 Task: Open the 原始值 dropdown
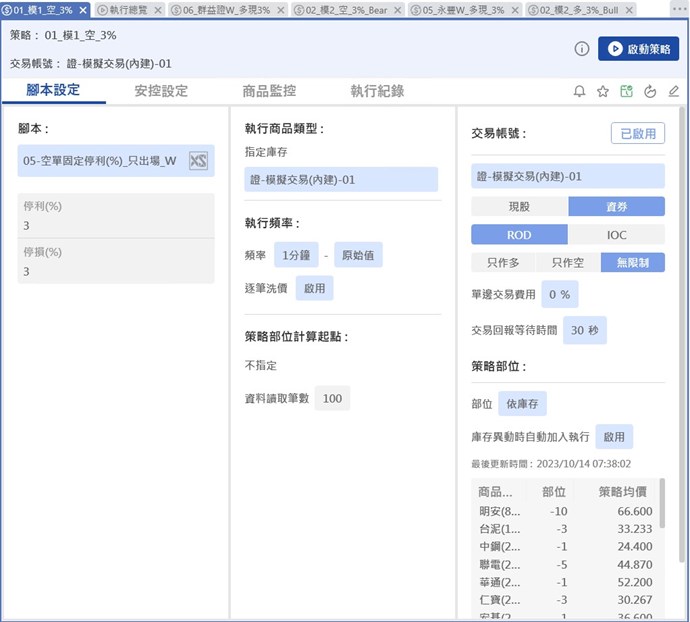(357, 255)
